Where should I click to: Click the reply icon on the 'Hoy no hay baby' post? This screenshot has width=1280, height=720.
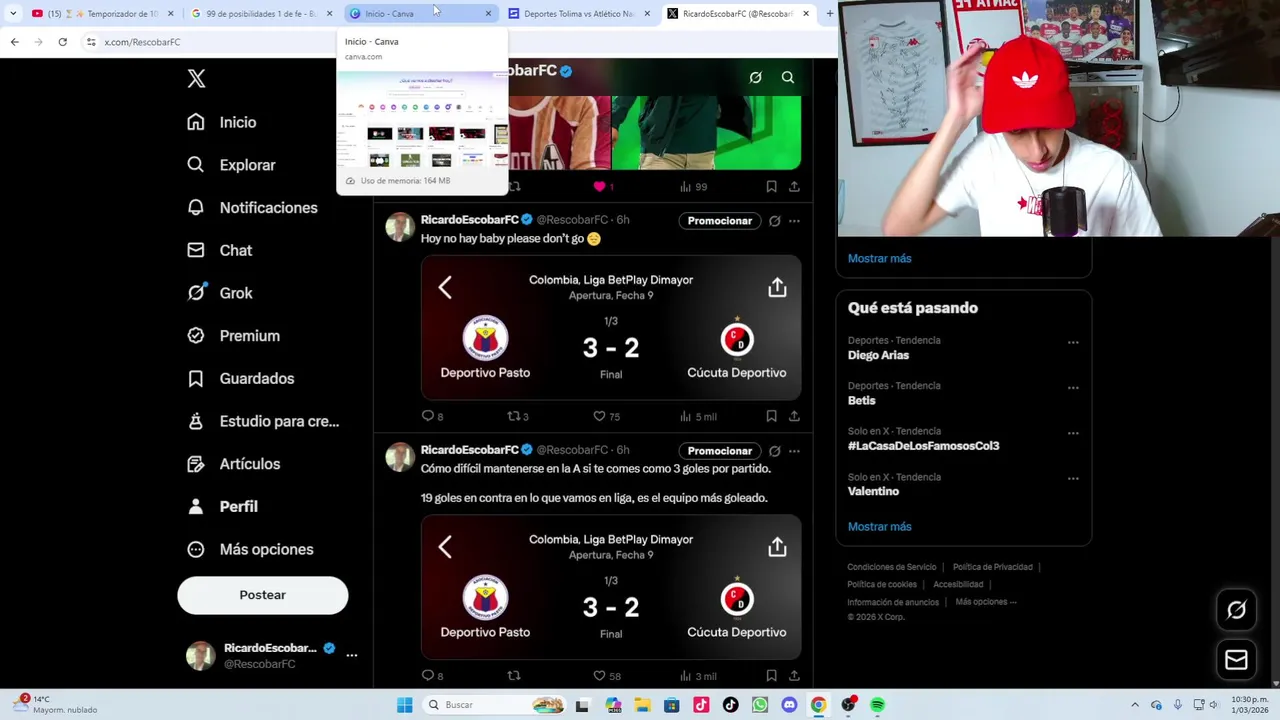(428, 416)
